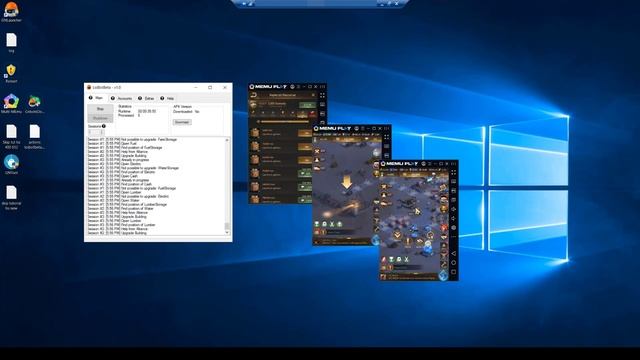Click the first chest item icon in first MEmu
Viewport: 640px width, 360px height.
[x=255, y=133]
